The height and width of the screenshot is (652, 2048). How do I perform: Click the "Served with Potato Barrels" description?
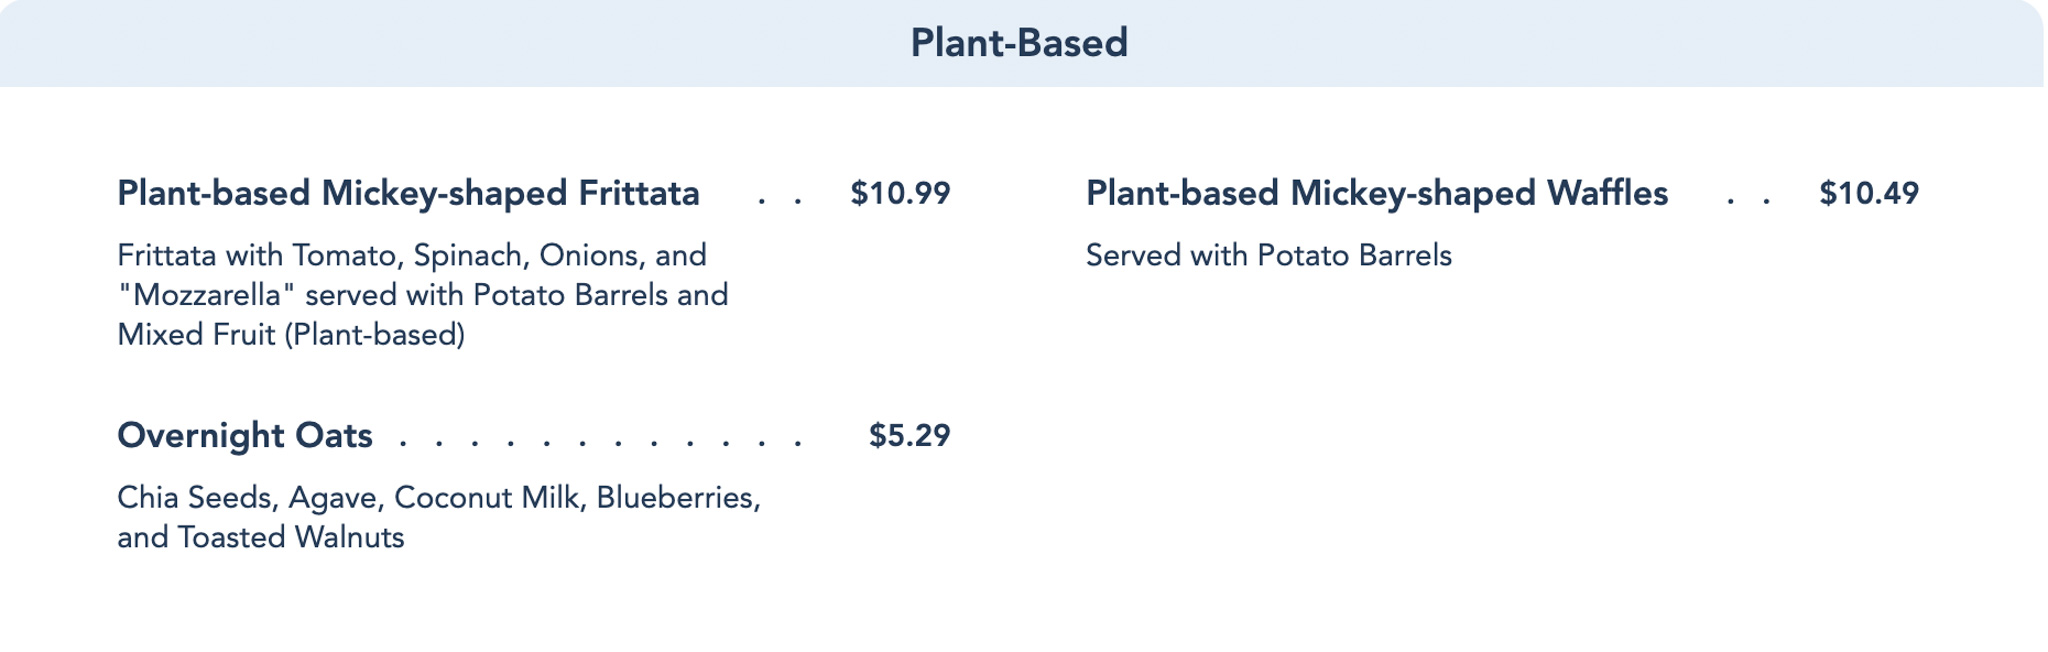tap(1268, 256)
